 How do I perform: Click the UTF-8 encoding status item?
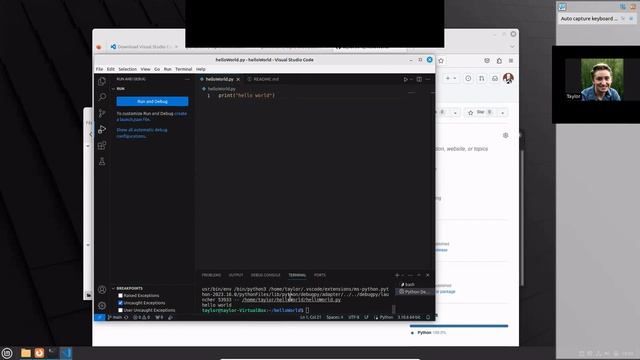353,317
